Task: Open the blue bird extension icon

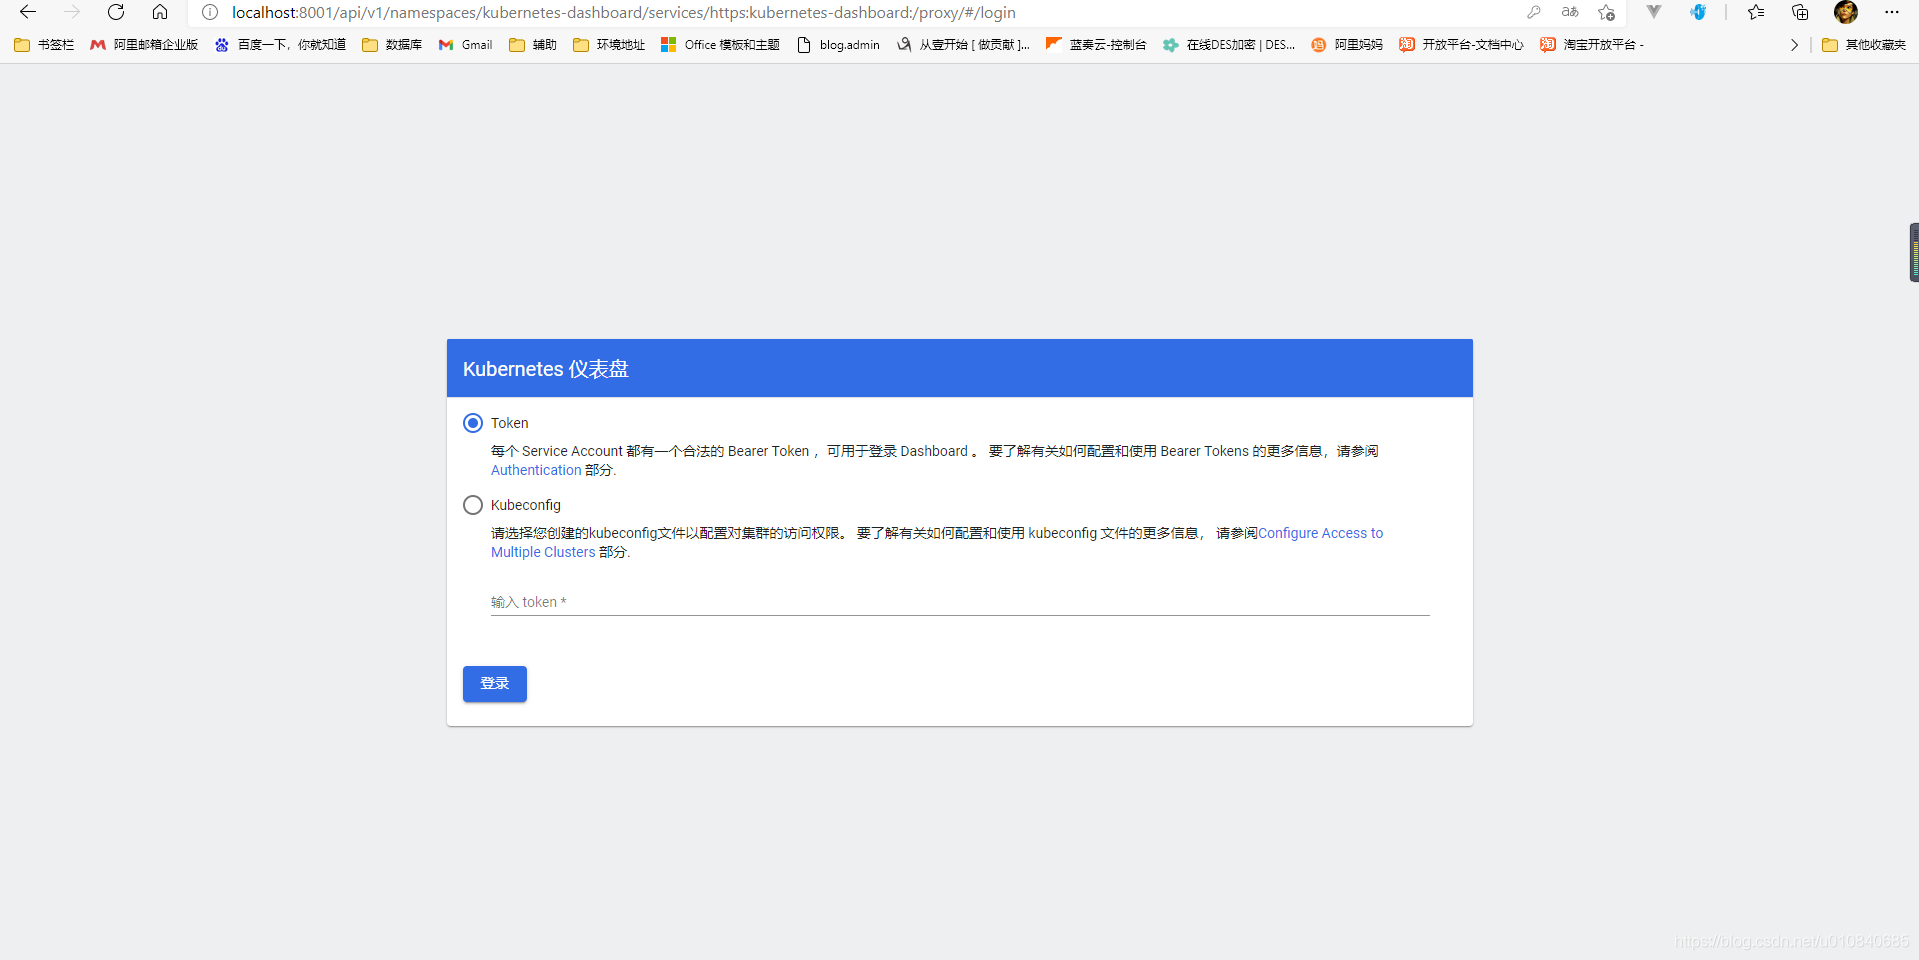Action: coord(1698,12)
